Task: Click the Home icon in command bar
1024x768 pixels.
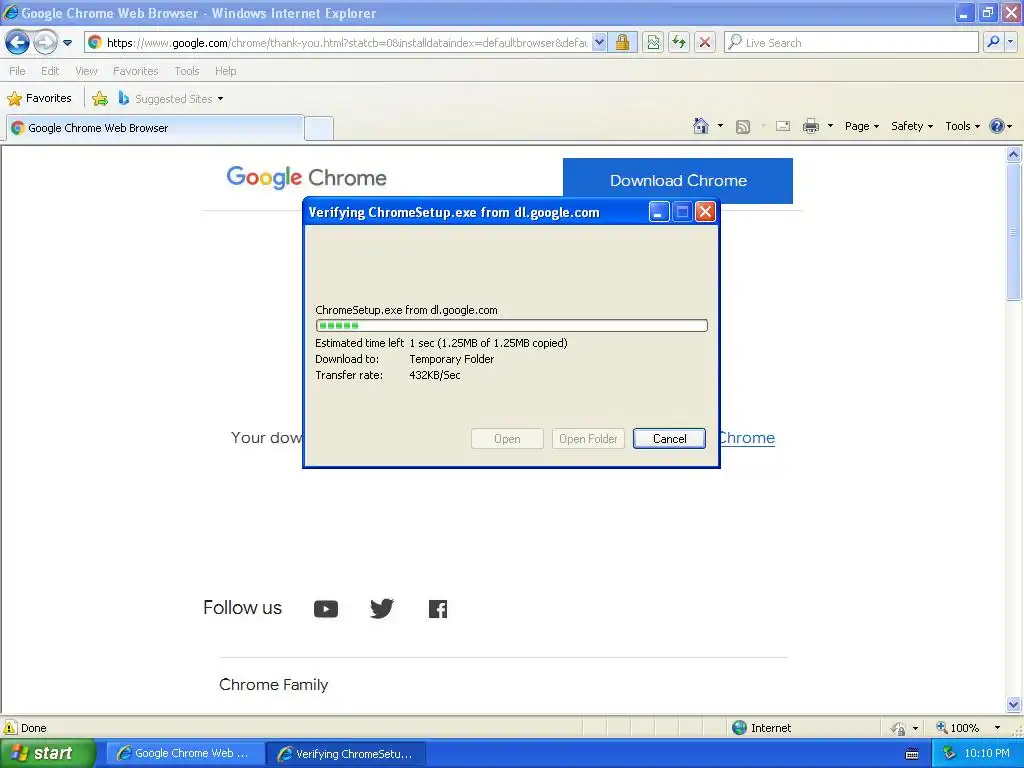Action: click(701, 125)
